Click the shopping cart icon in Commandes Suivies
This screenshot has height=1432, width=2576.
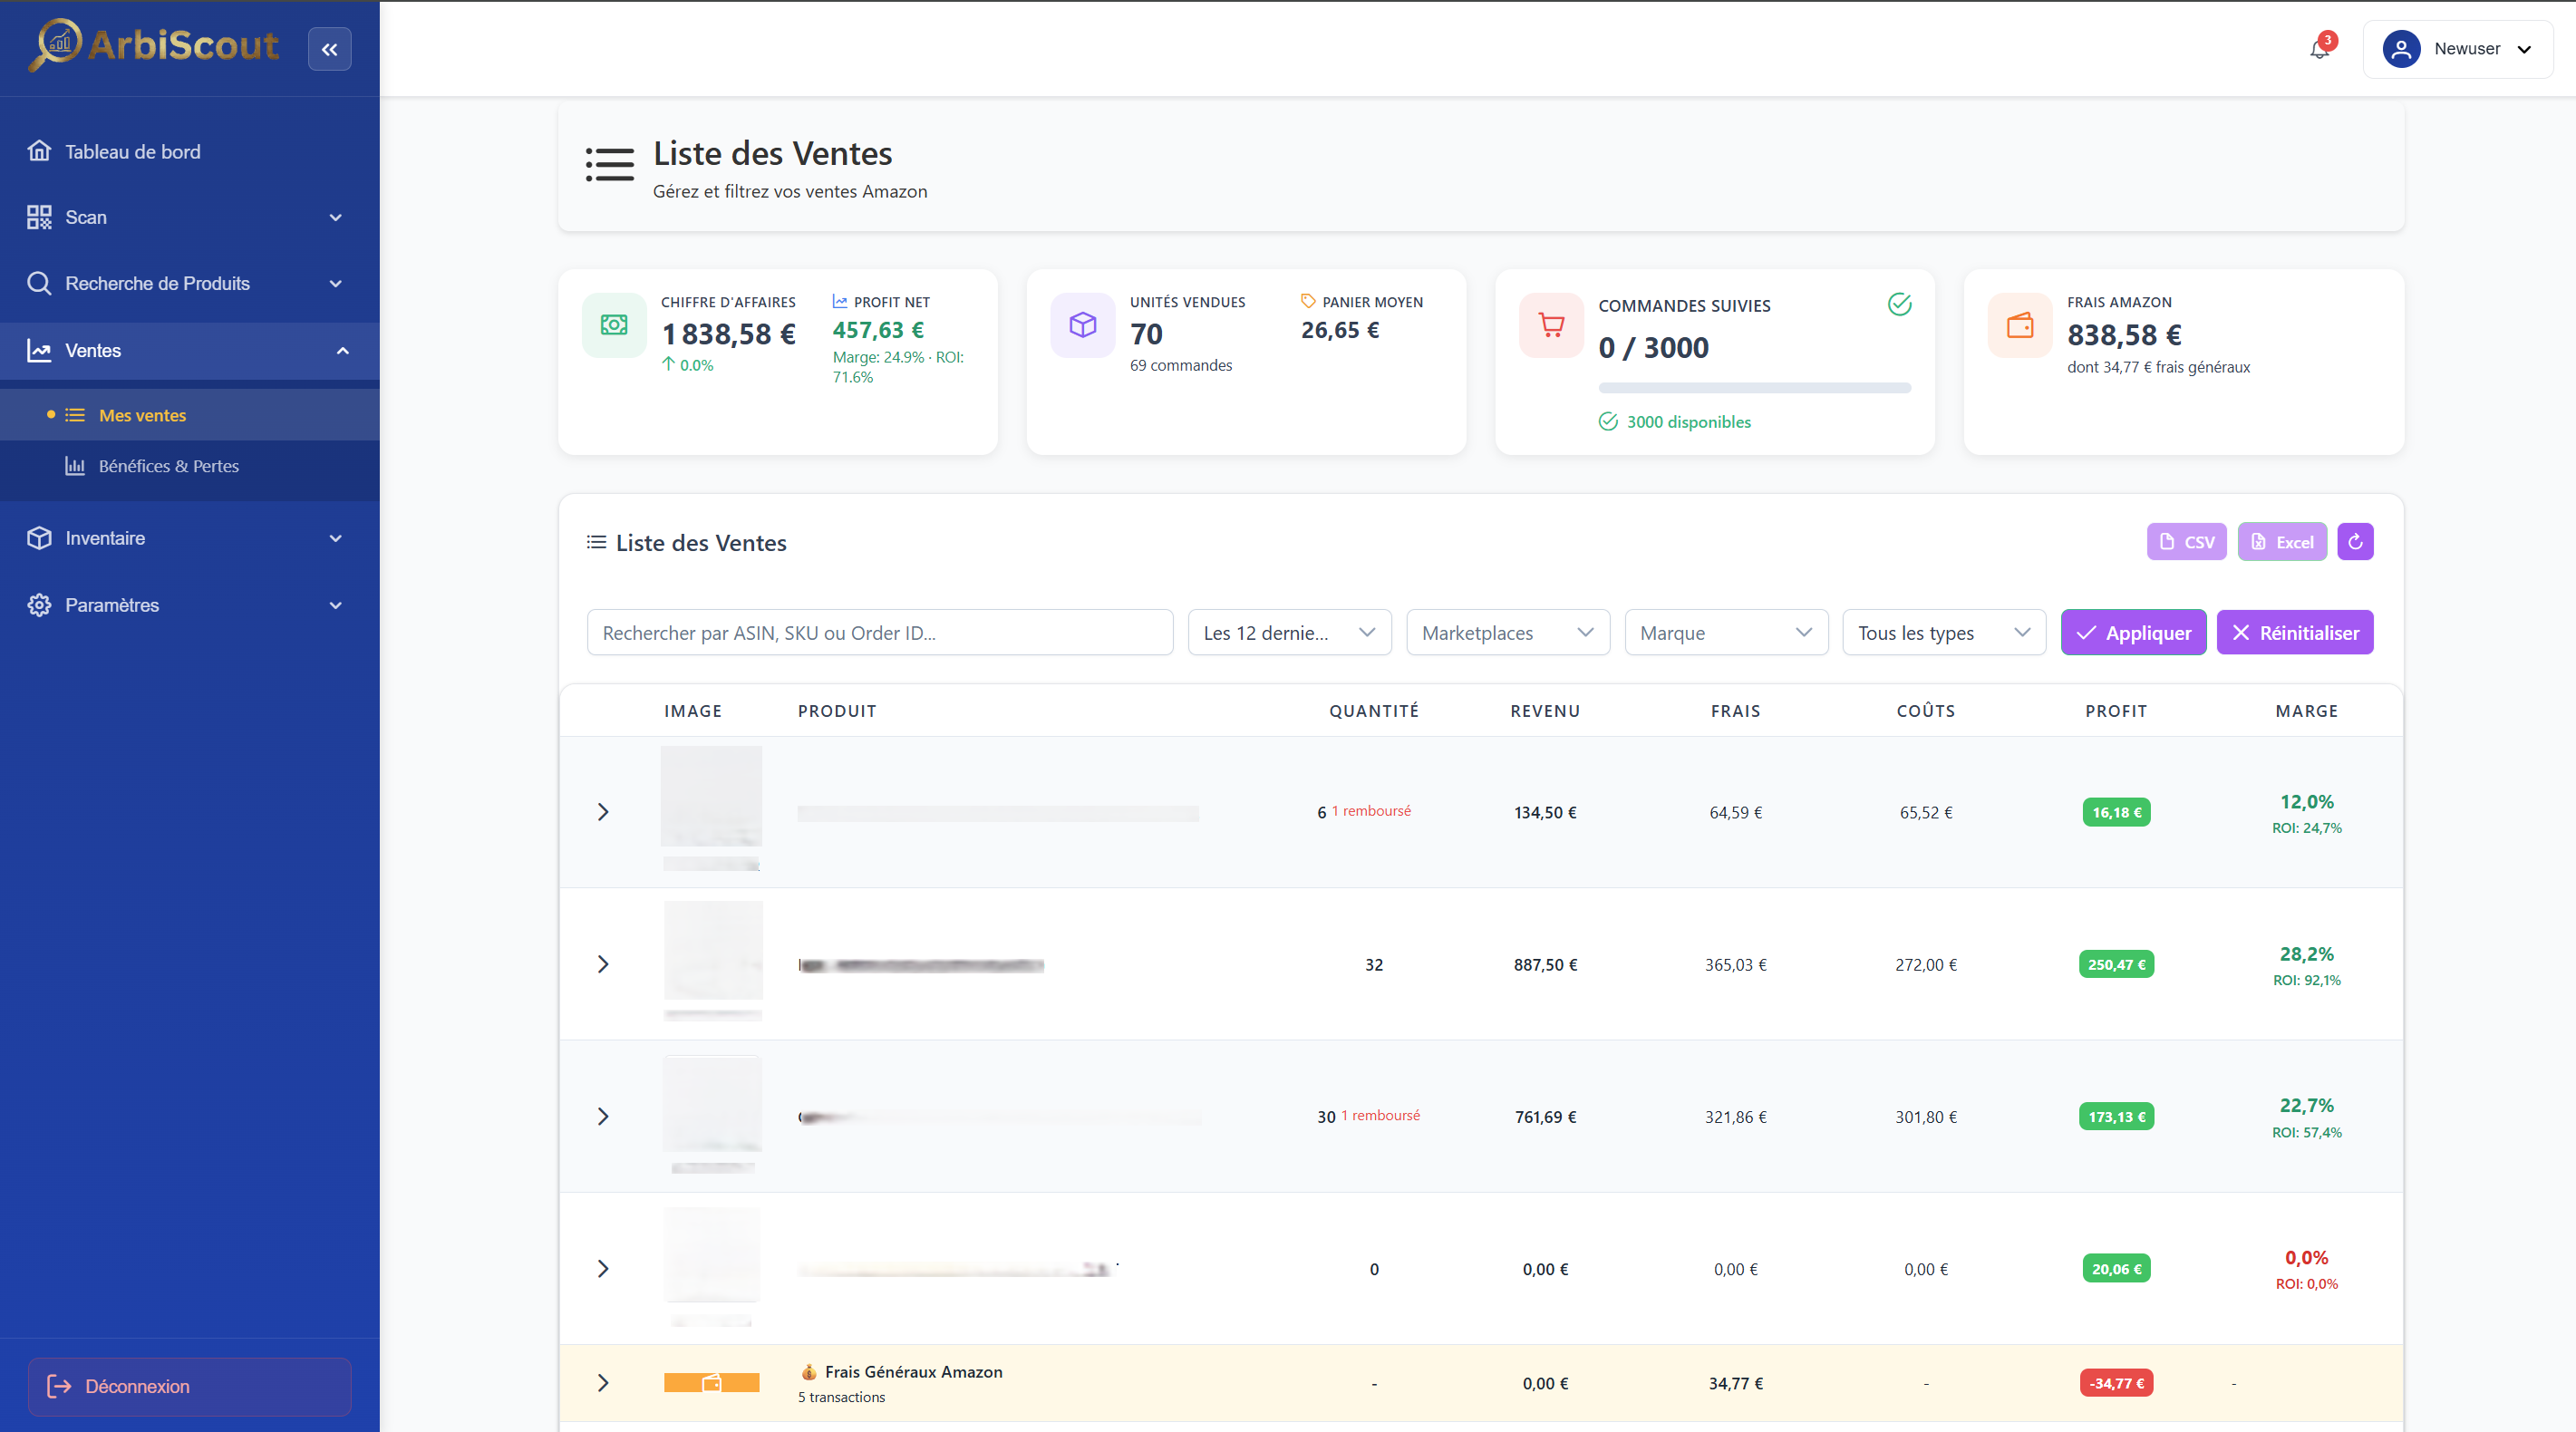click(x=1551, y=325)
